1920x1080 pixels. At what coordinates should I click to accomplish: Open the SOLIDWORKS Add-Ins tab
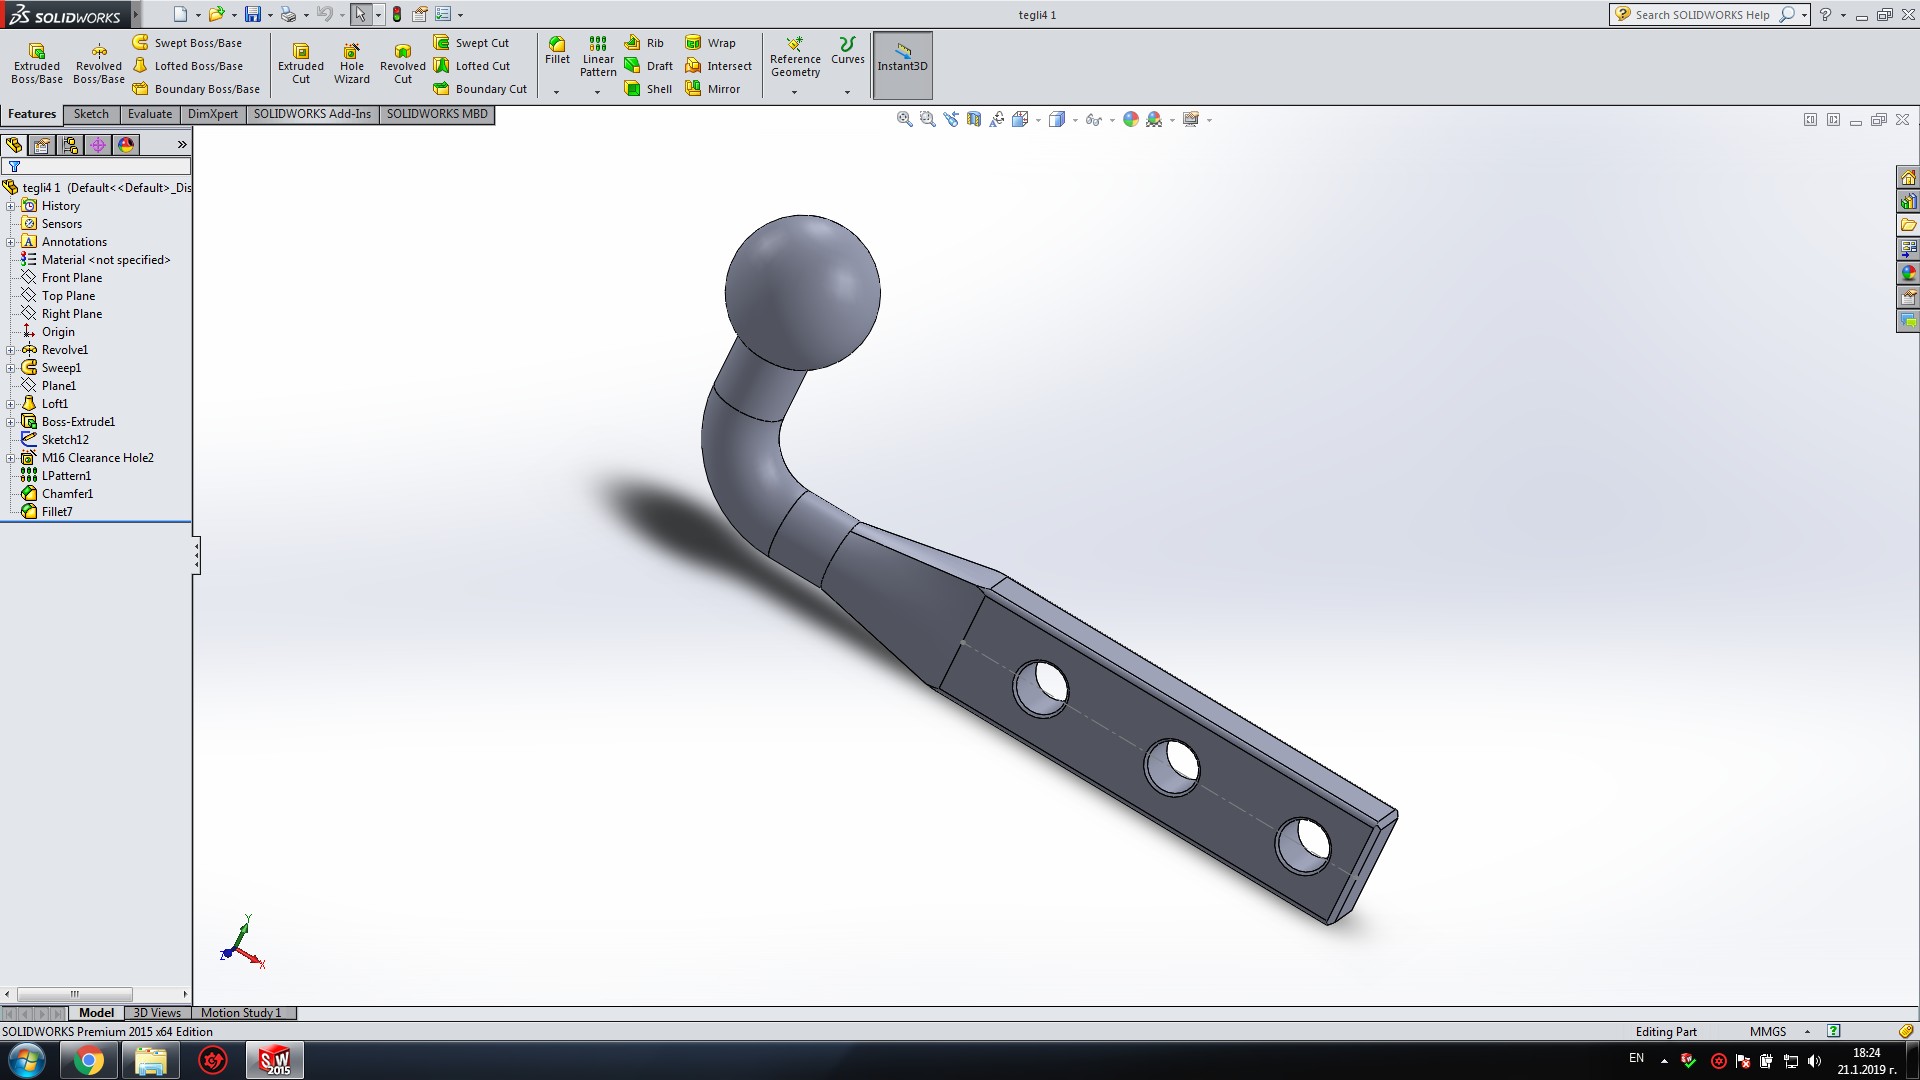coord(312,114)
